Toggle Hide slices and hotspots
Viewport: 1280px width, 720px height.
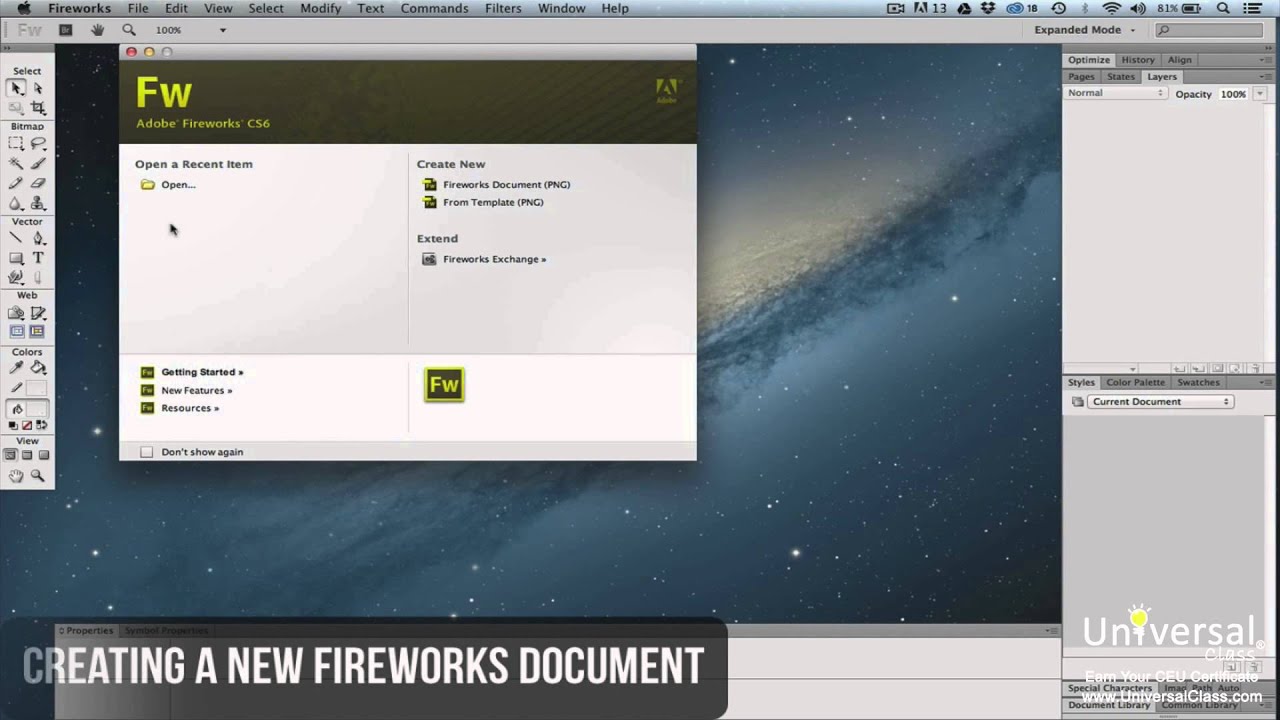(x=17, y=331)
